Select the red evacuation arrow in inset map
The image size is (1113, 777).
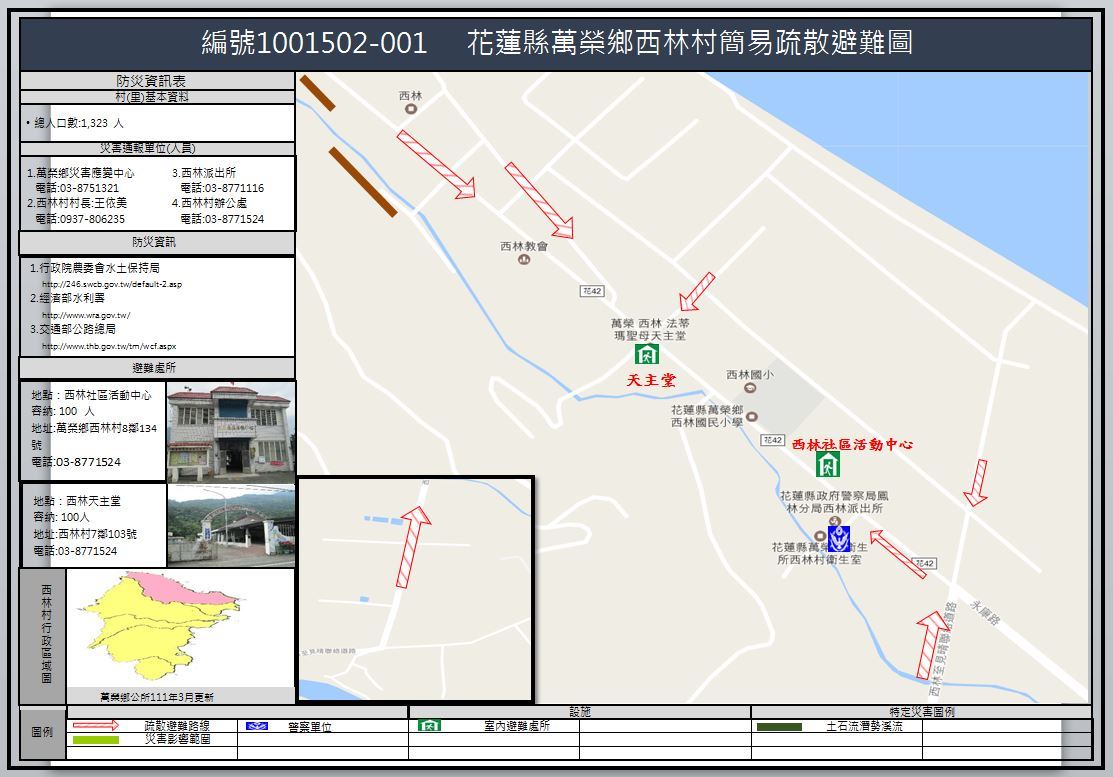[x=412, y=546]
